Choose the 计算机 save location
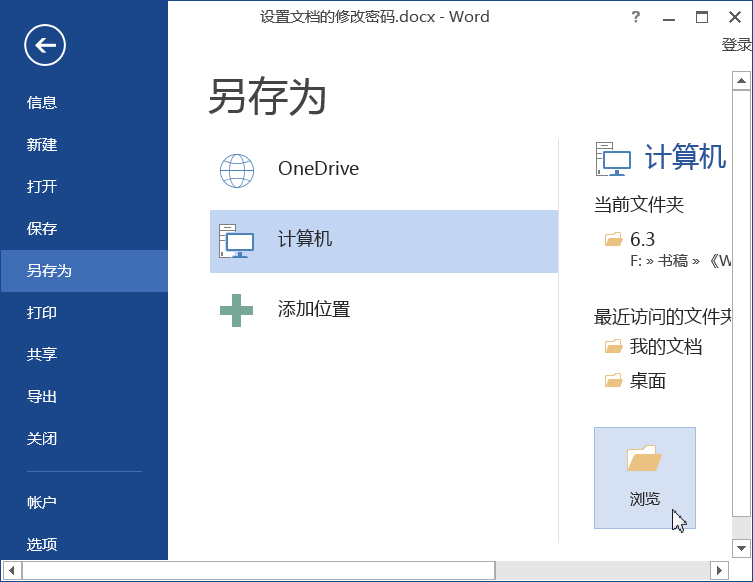Screen dimensions: 753x582 coord(384,241)
